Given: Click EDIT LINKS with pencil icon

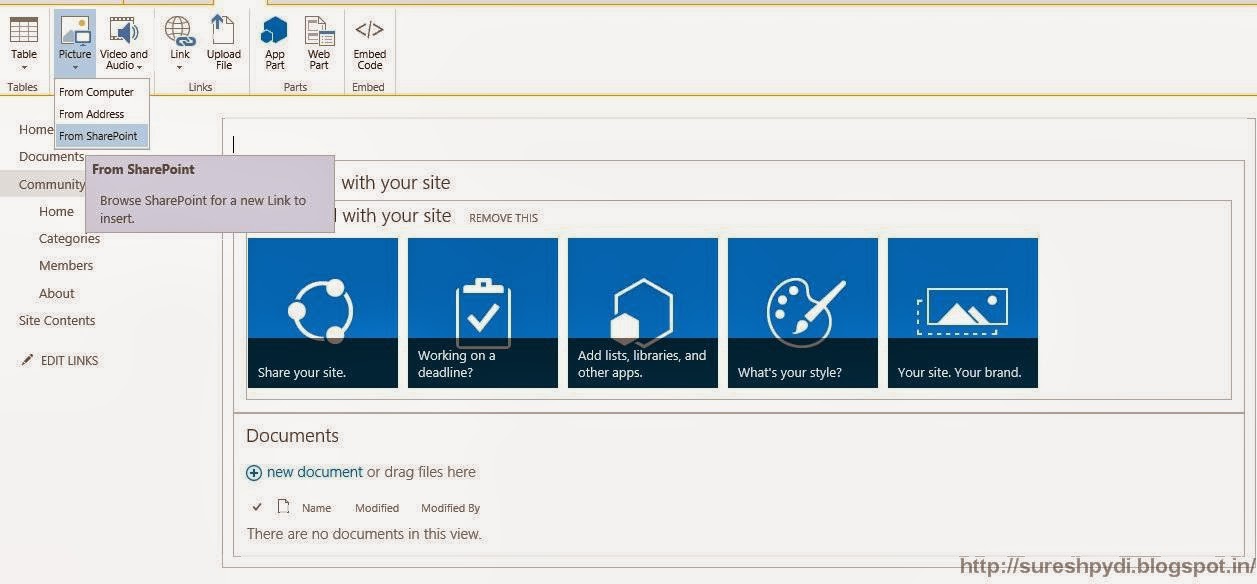Looking at the screenshot, I should pos(59,360).
